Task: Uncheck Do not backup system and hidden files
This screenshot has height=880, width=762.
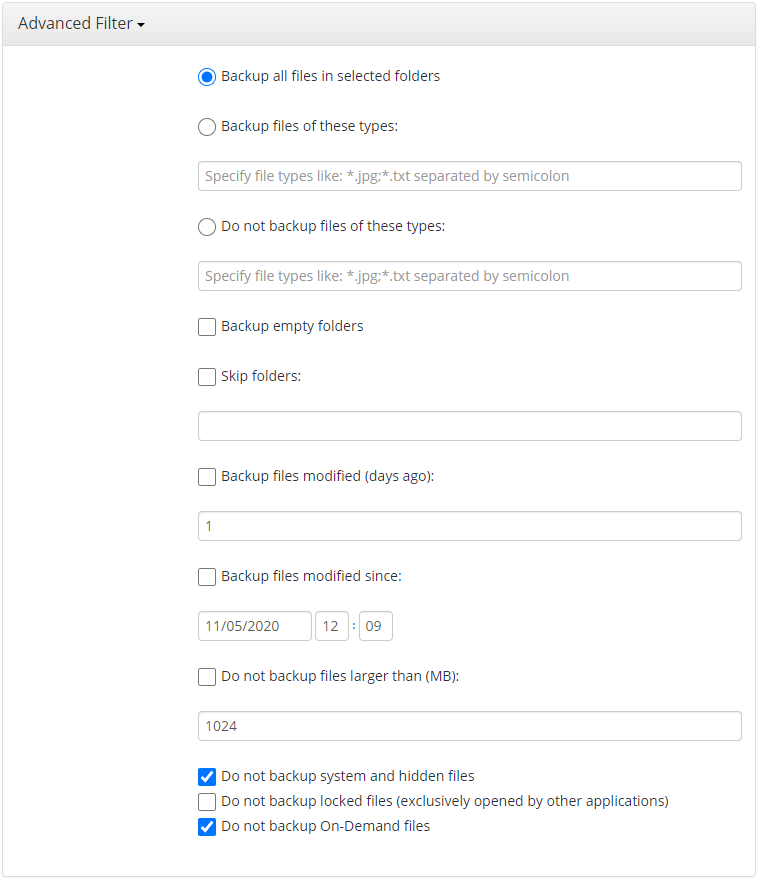Action: [x=207, y=777]
